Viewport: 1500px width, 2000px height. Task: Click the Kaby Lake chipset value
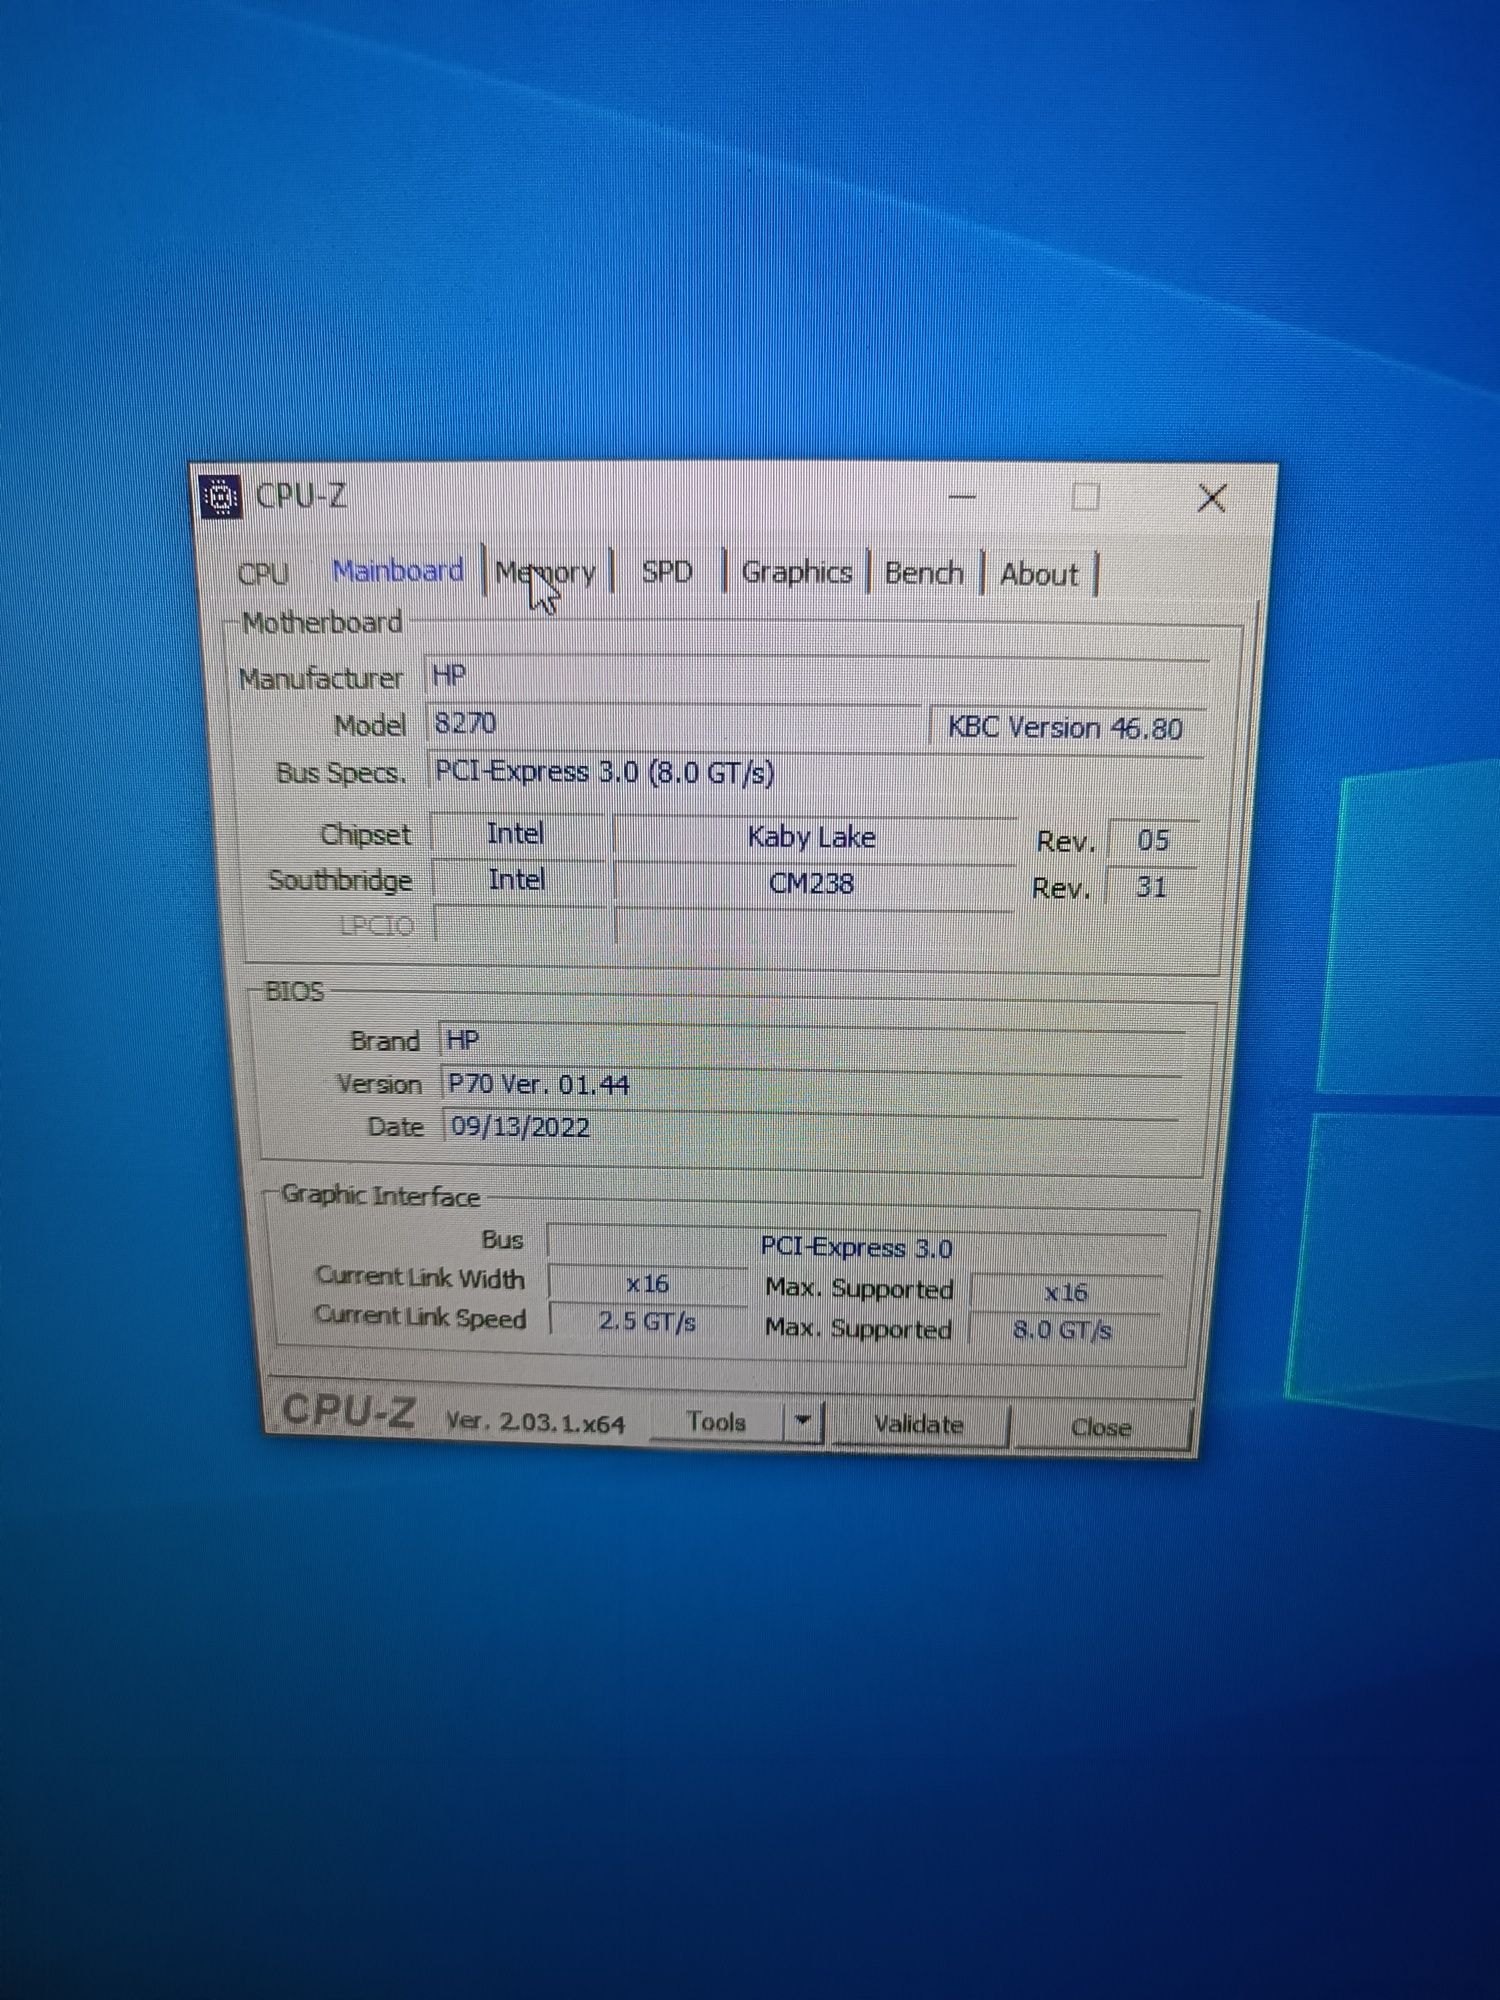click(812, 837)
